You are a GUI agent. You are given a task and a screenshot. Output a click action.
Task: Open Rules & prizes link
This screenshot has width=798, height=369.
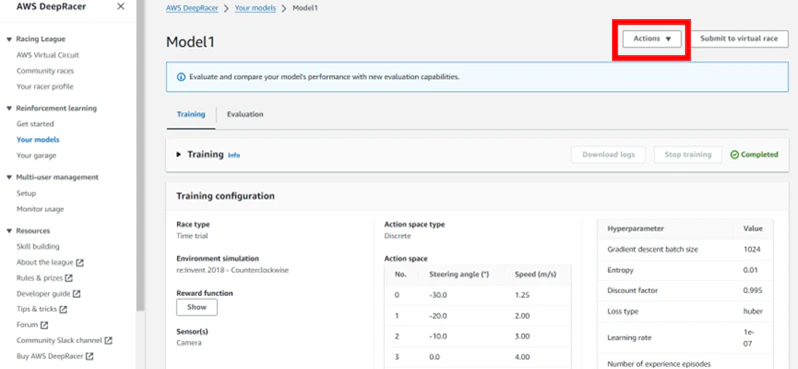[x=40, y=278]
